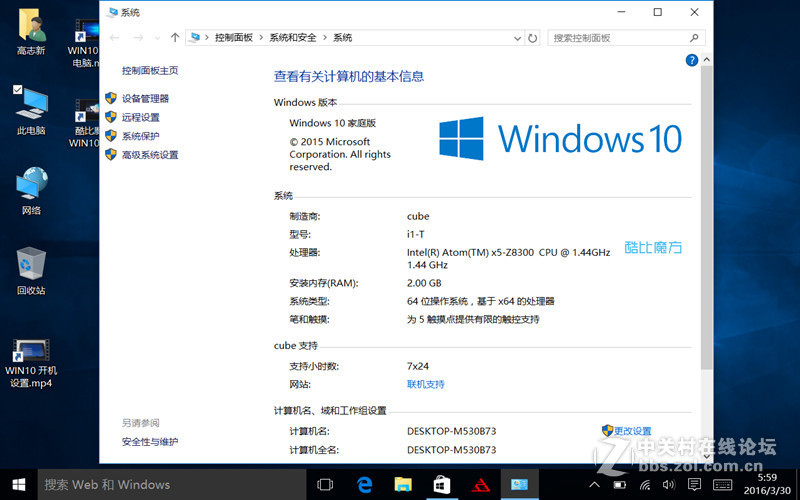Click the Windows 10 家庭版 edition text
This screenshot has height=500, width=800.
coord(333,123)
